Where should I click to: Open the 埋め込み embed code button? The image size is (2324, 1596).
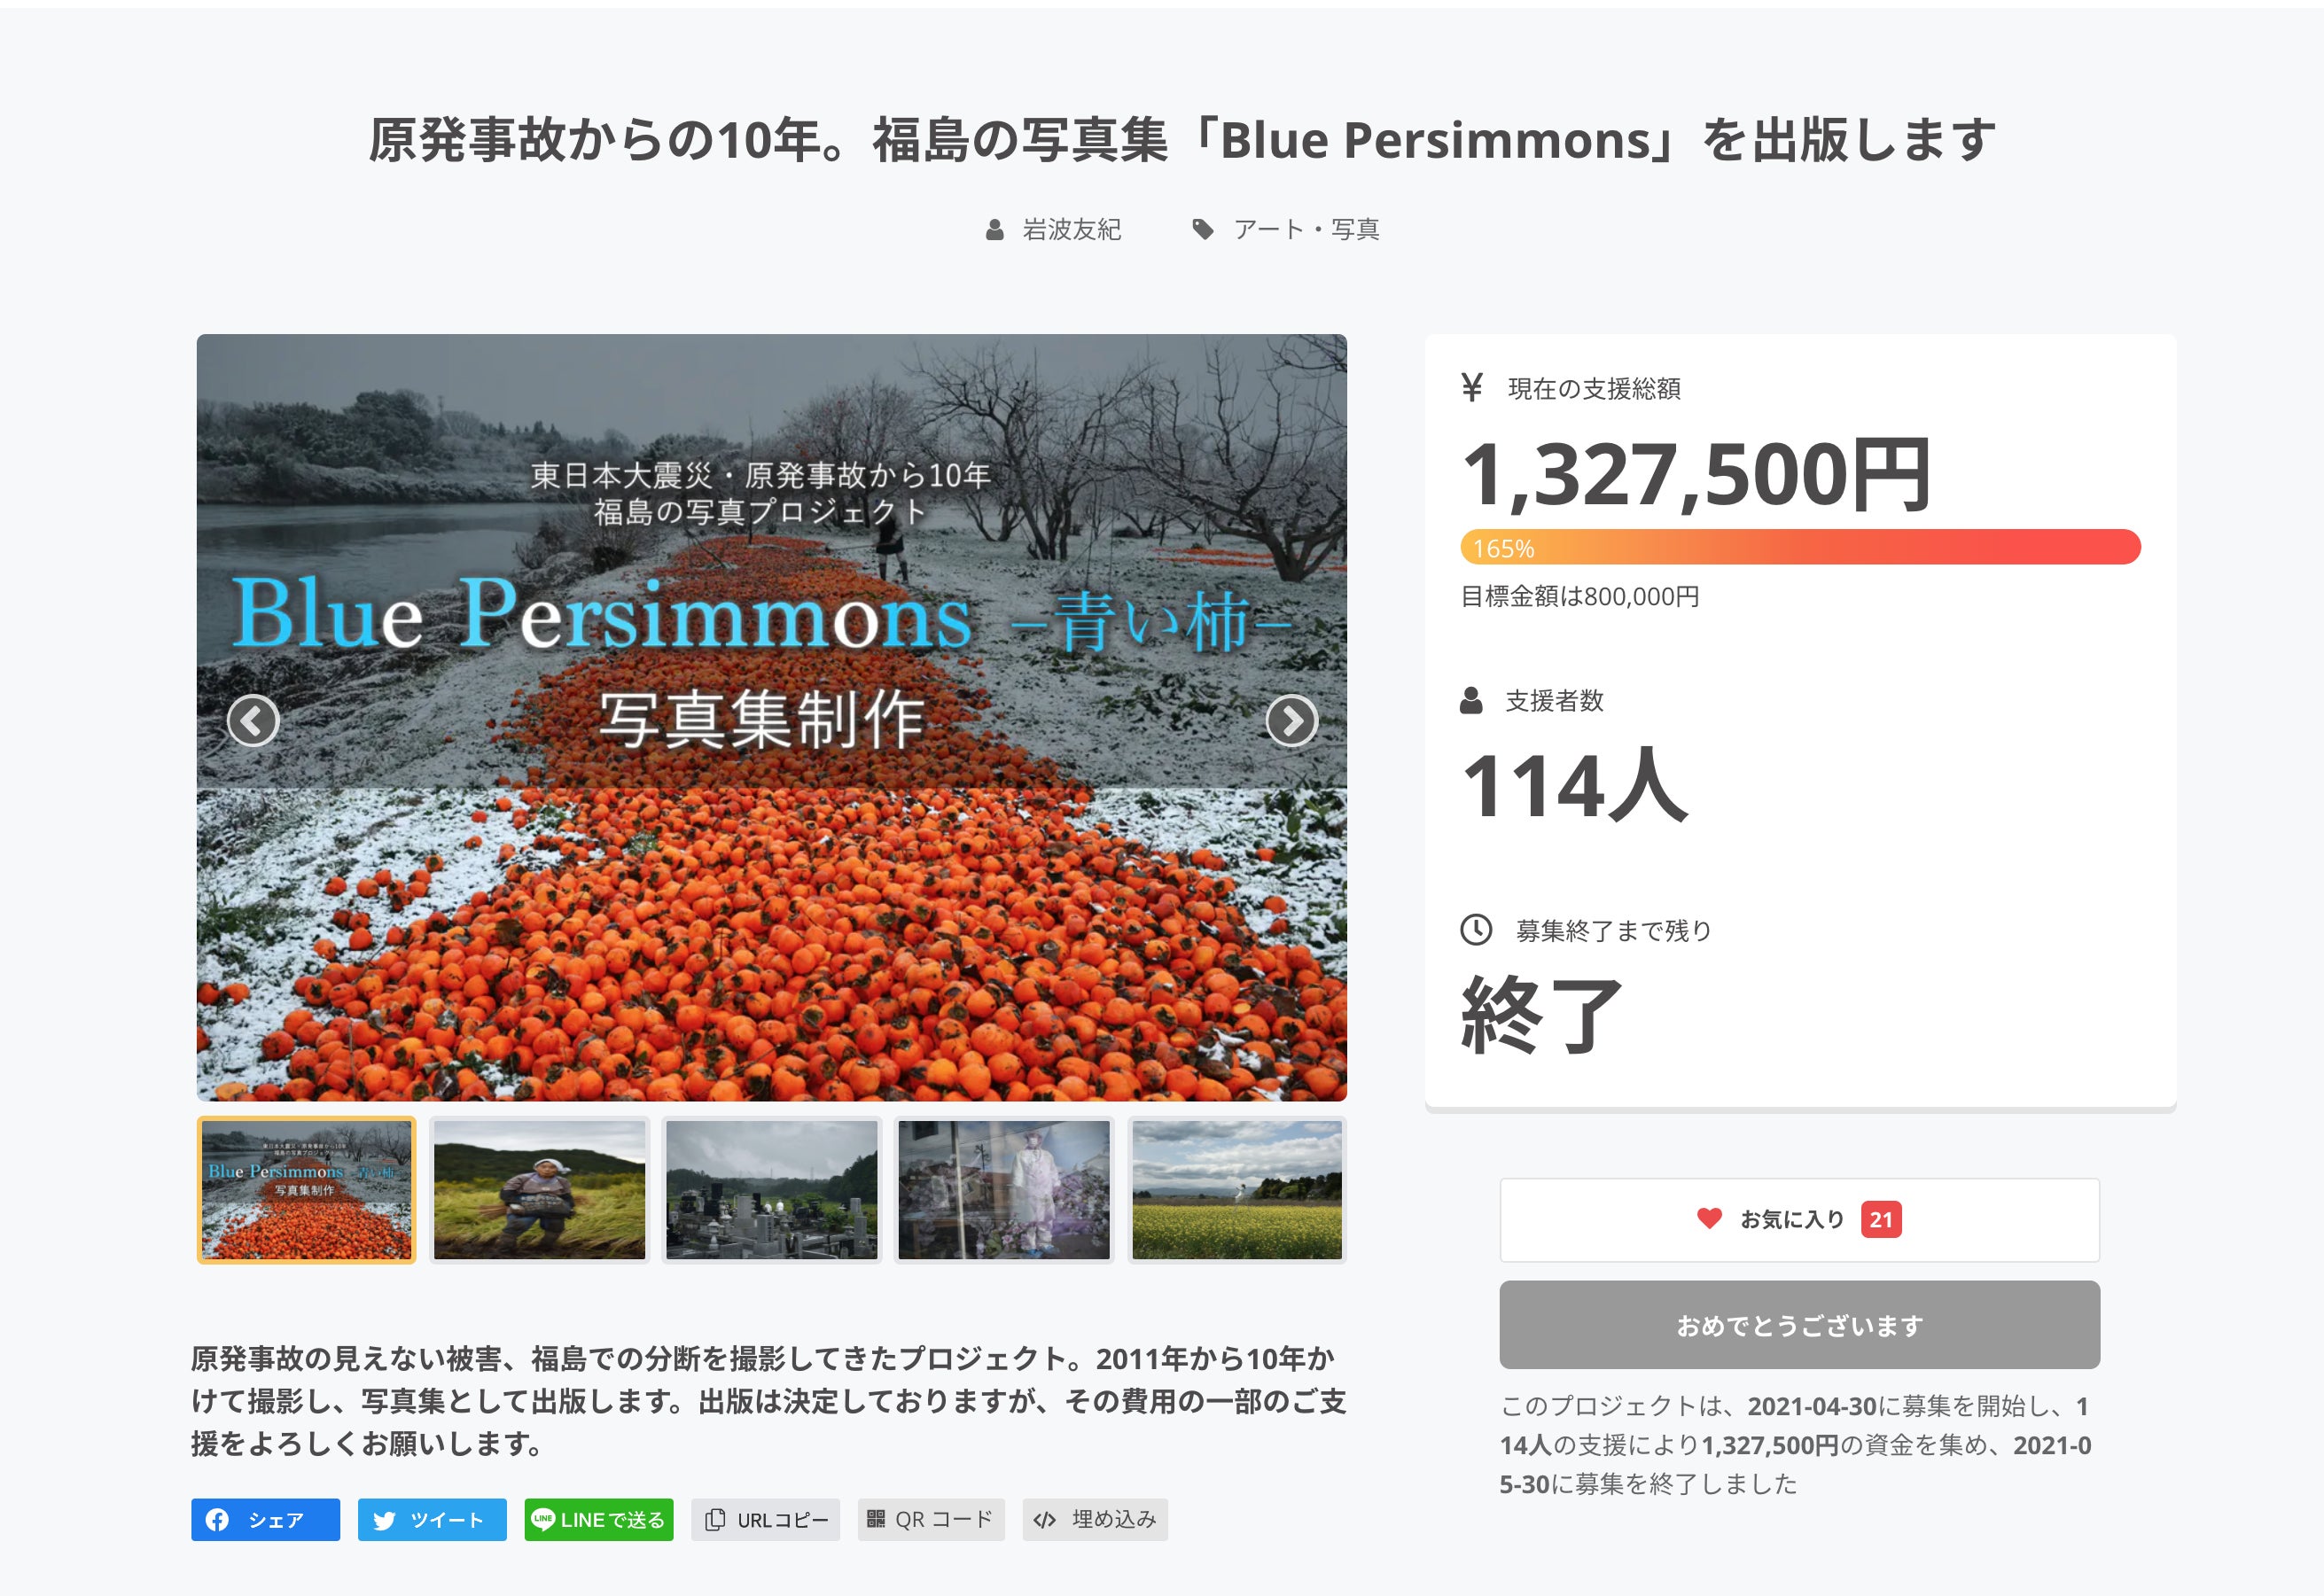point(1095,1519)
